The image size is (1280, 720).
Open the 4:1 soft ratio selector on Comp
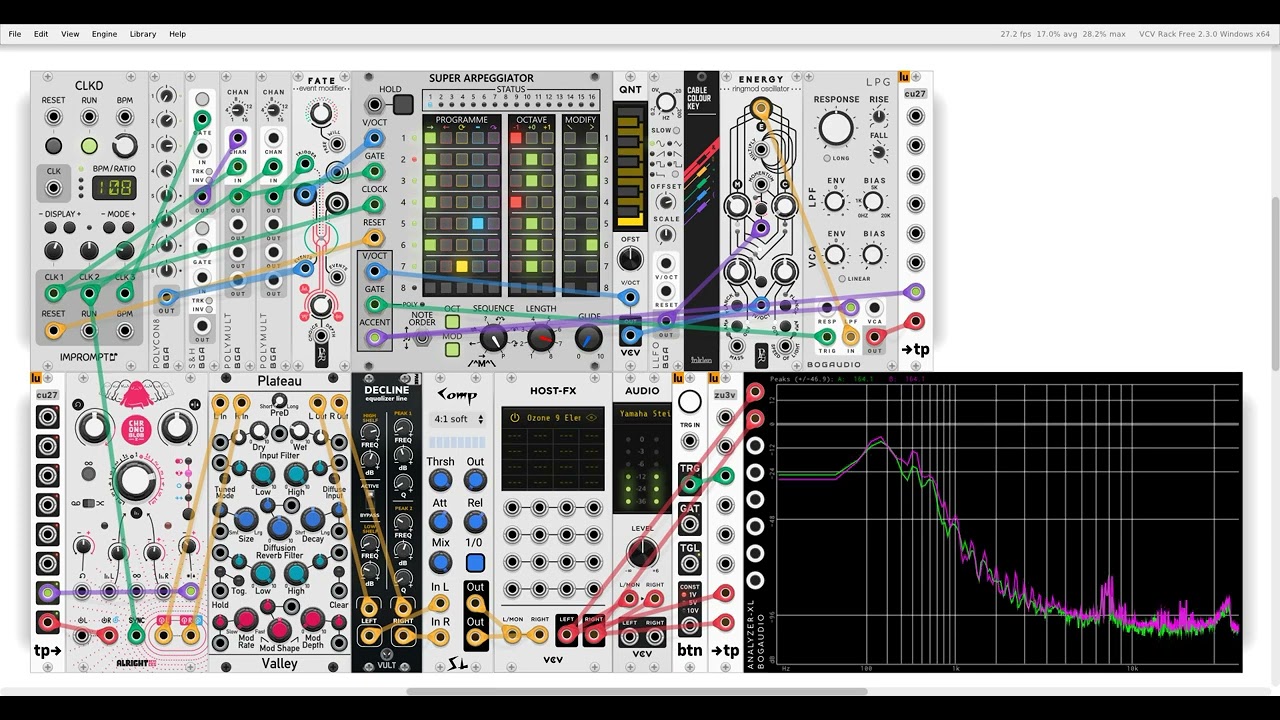(x=458, y=419)
